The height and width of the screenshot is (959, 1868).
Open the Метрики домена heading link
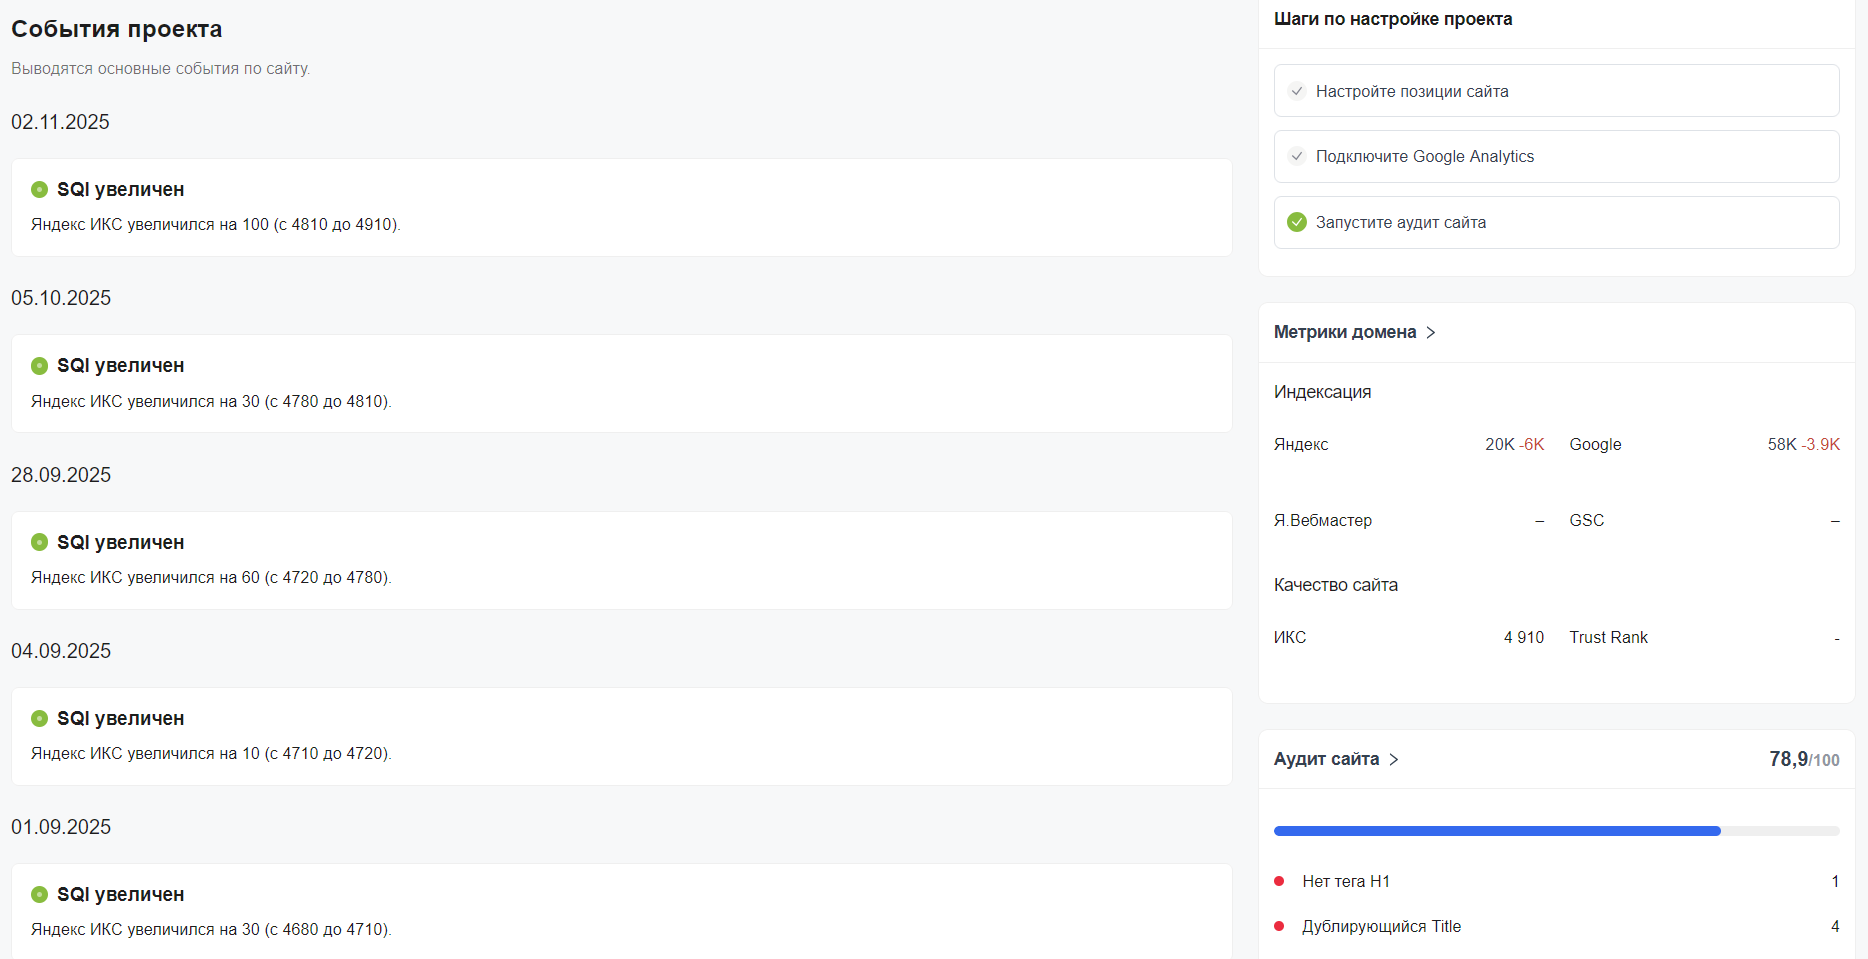coord(1344,332)
